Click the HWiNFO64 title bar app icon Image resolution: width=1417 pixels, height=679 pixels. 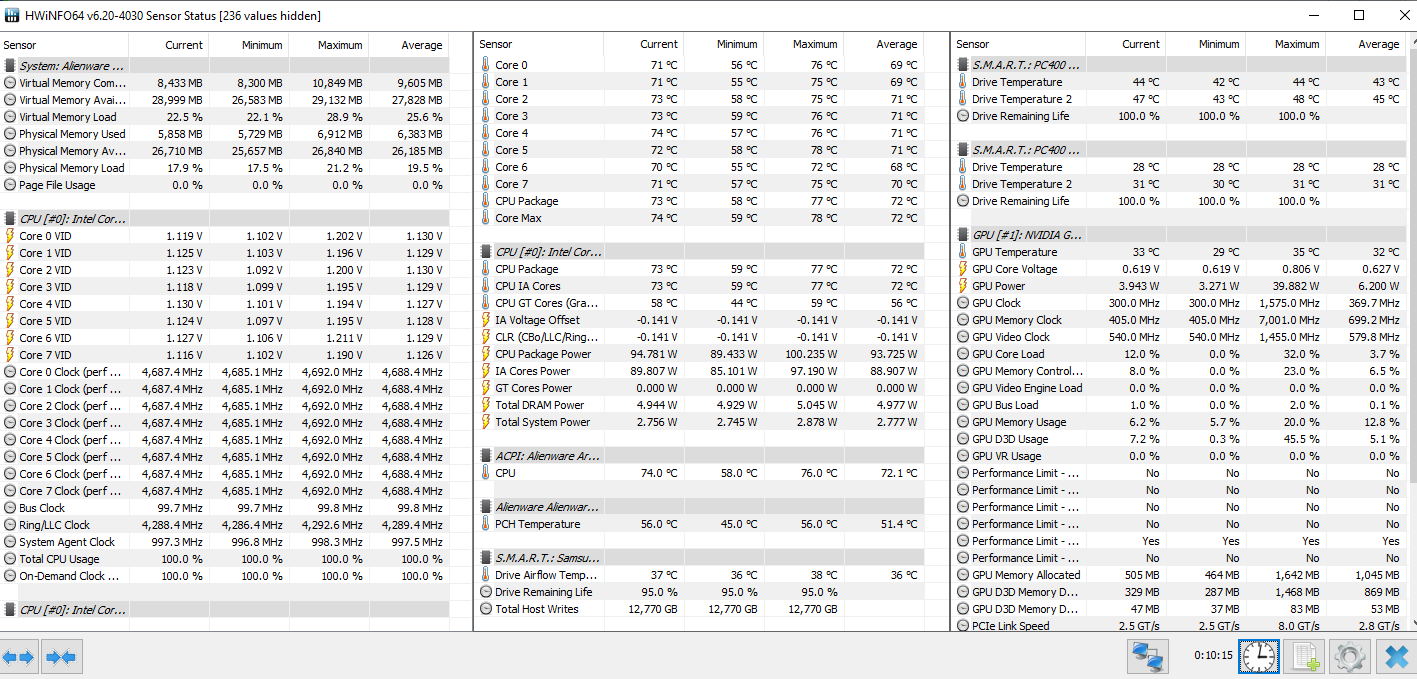tap(13, 16)
